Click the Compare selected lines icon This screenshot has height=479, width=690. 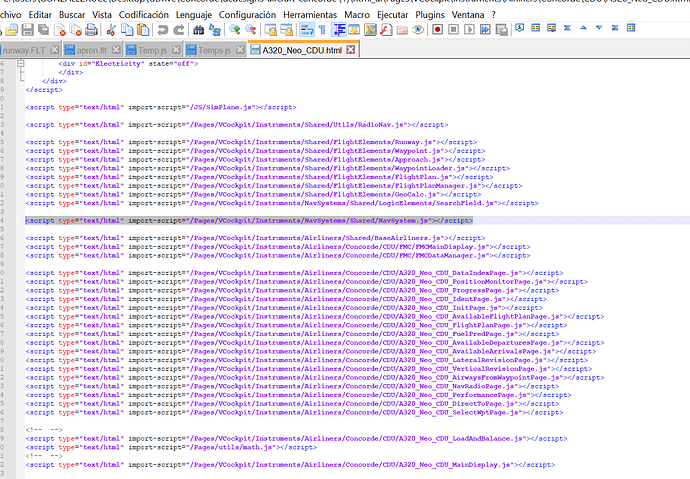click(x=551, y=28)
